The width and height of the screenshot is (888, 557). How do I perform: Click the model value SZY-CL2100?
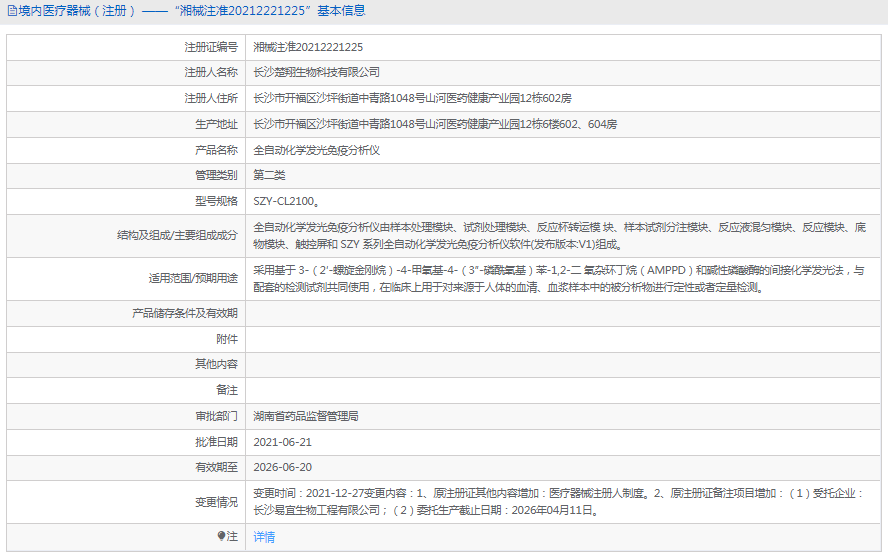286,201
